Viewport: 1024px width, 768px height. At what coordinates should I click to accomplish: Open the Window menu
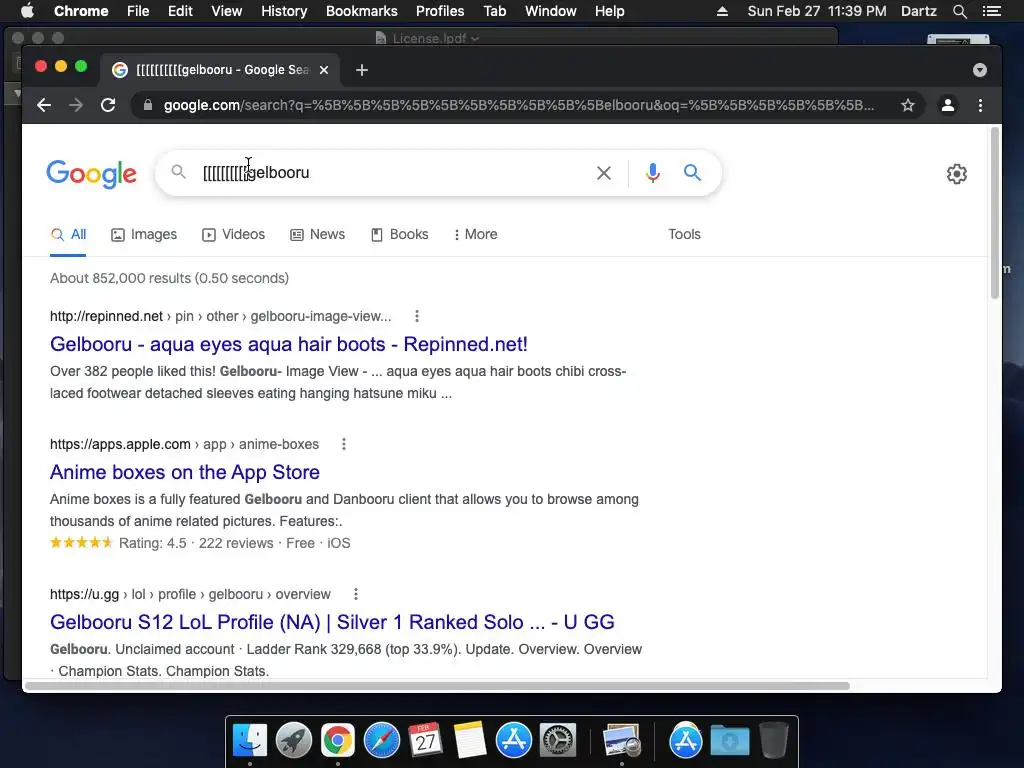point(551,11)
